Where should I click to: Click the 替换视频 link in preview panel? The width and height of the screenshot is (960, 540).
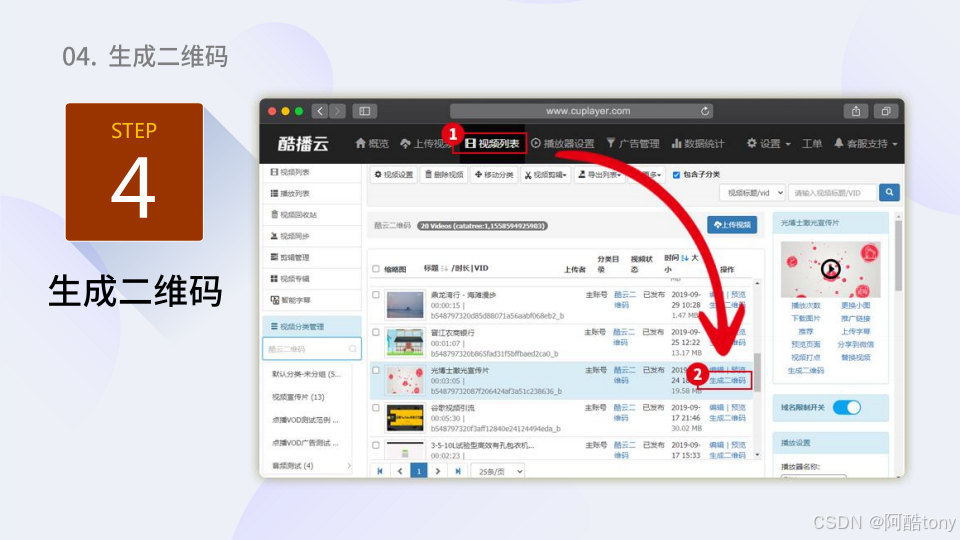tap(855, 357)
